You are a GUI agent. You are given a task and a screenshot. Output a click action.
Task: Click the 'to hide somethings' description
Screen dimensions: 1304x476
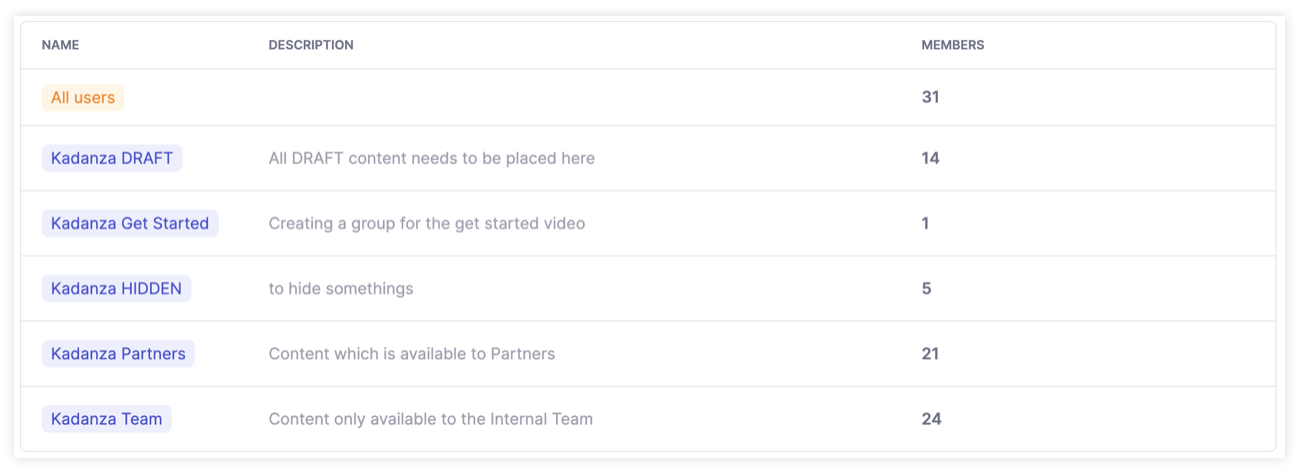[340, 288]
